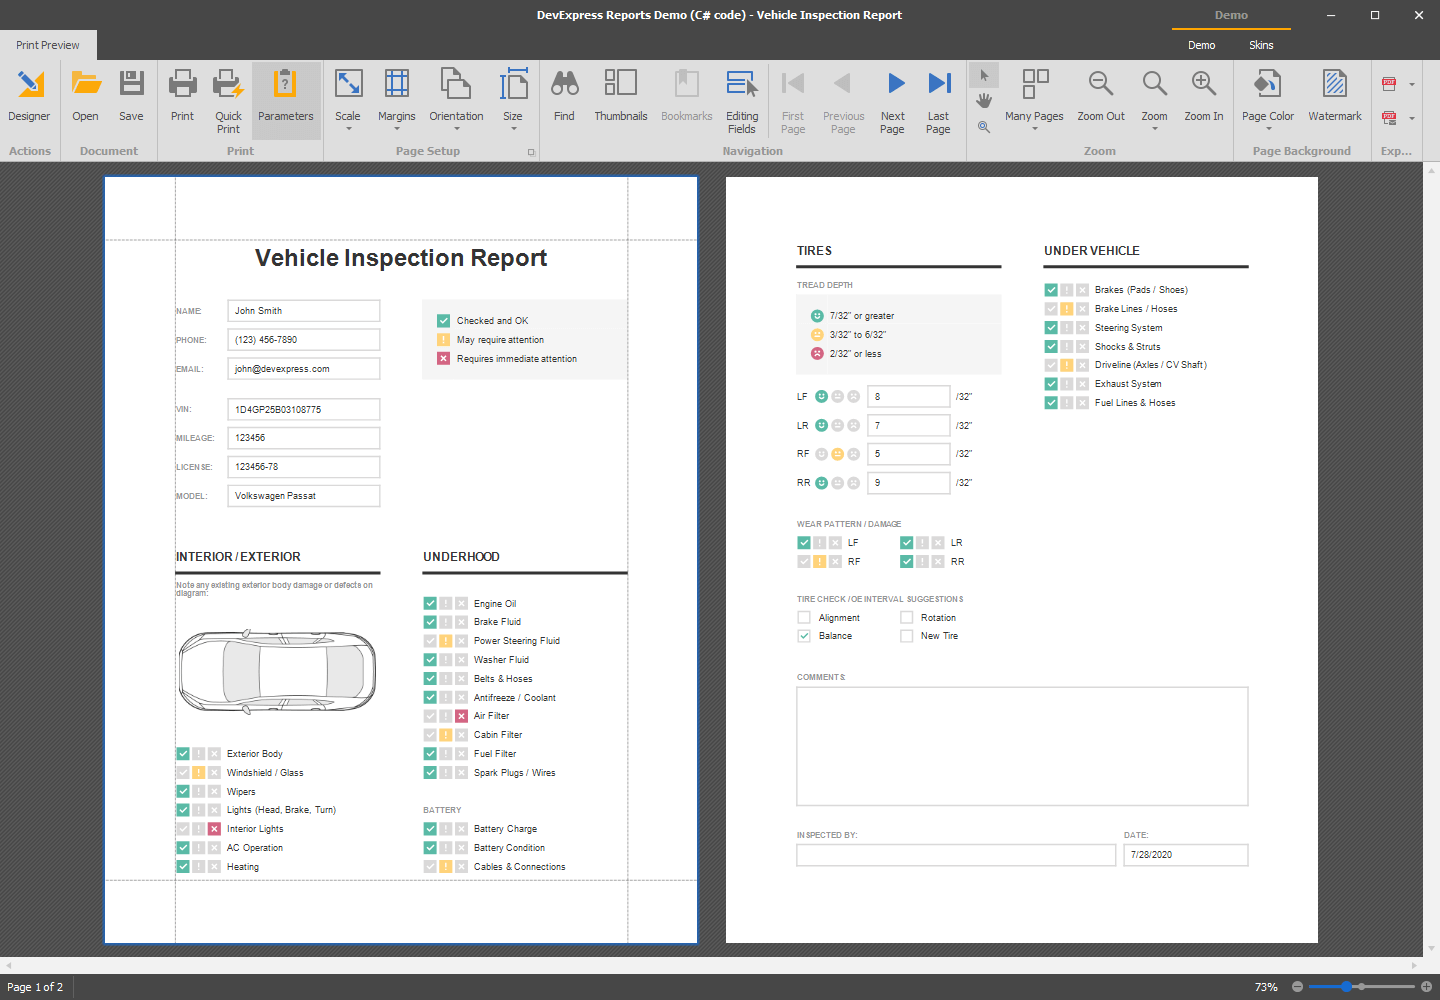
Task: Open the Page Color dropdown
Action: [1267, 130]
